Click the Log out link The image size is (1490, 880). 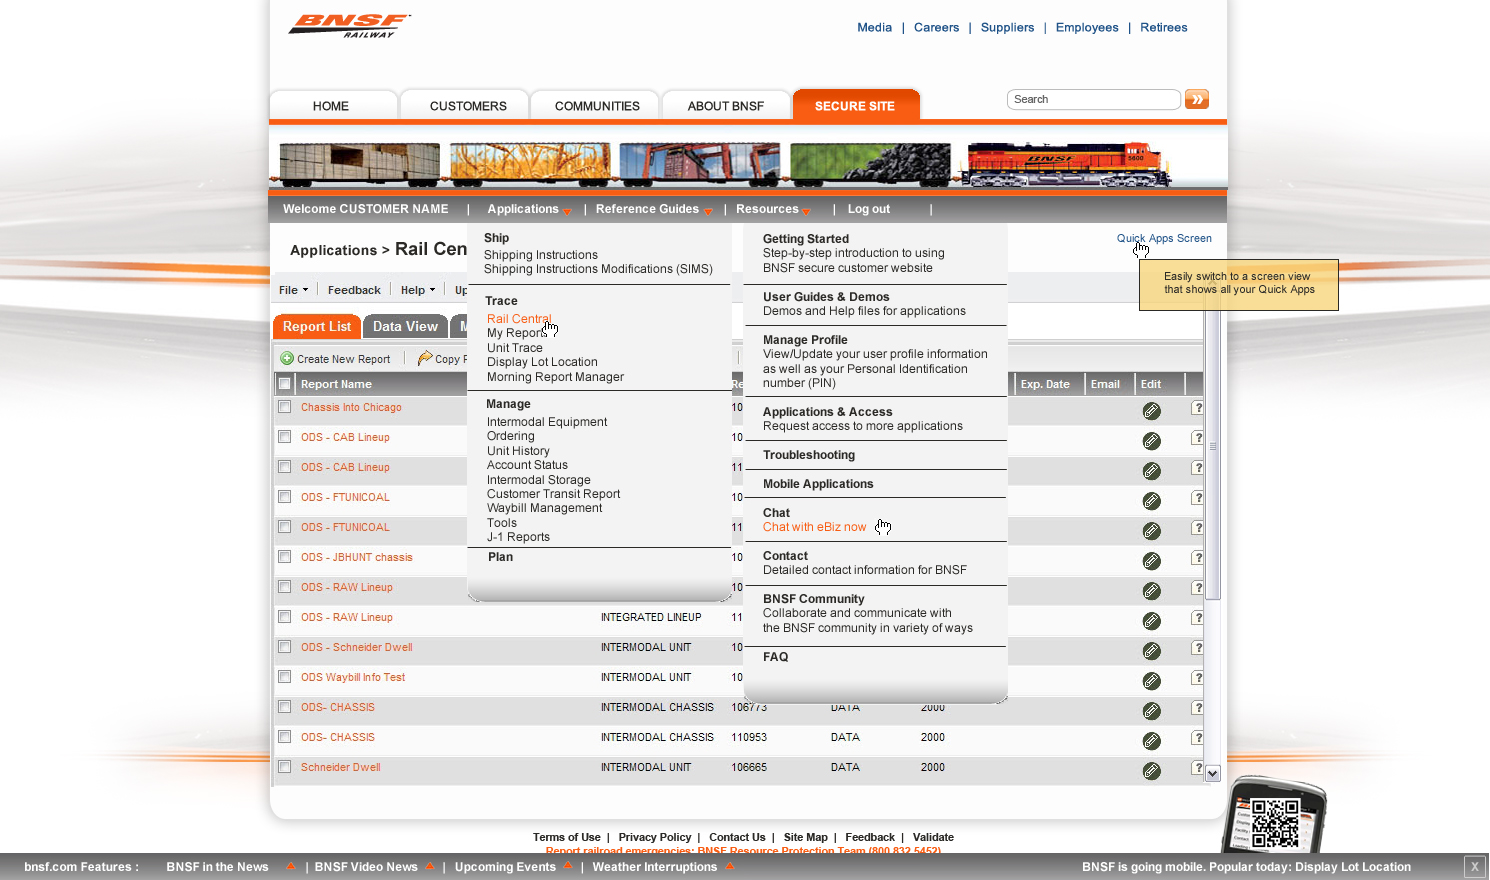pos(869,209)
